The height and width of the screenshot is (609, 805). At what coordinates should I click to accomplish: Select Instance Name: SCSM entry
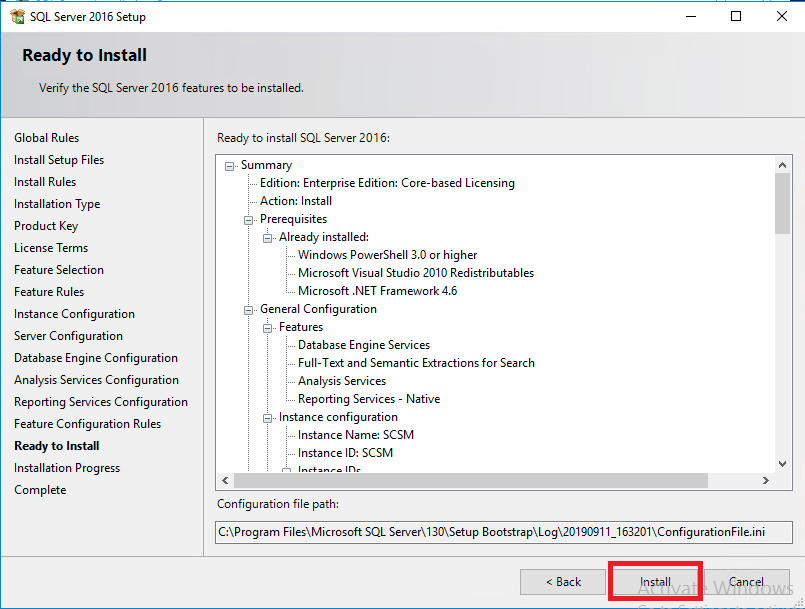click(x=355, y=435)
